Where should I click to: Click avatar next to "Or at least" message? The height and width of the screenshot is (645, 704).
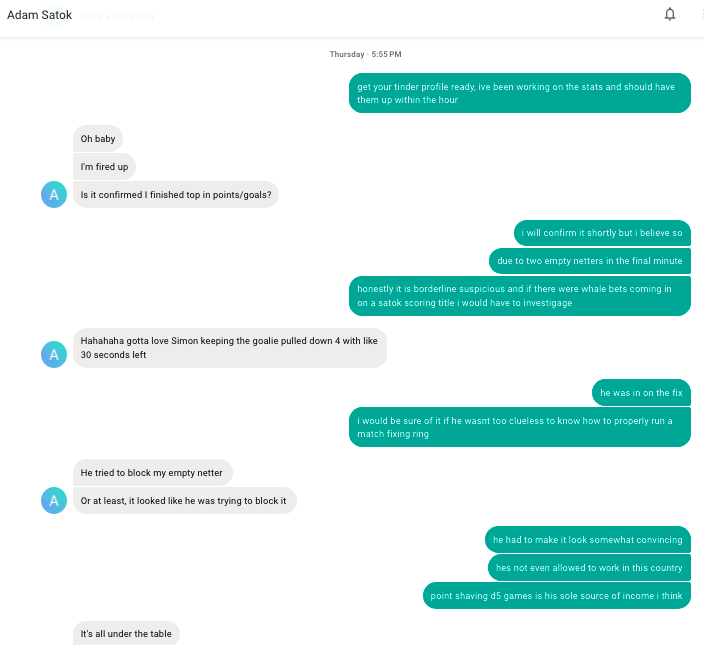[x=54, y=501]
